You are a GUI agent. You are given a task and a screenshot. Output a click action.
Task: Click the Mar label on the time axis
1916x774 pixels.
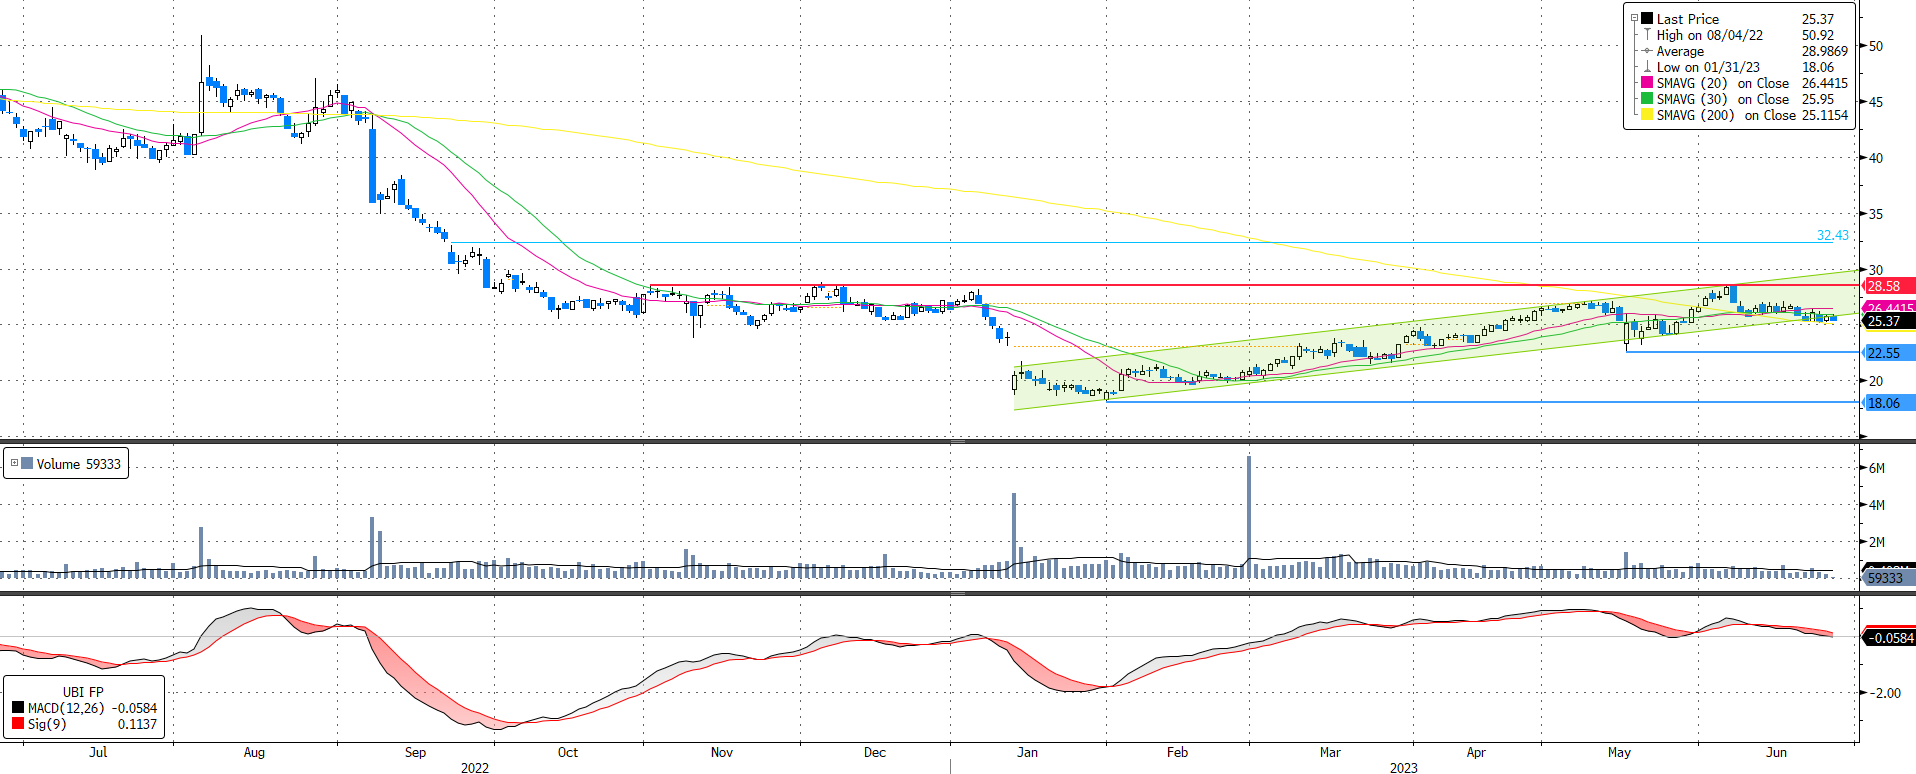(1330, 752)
